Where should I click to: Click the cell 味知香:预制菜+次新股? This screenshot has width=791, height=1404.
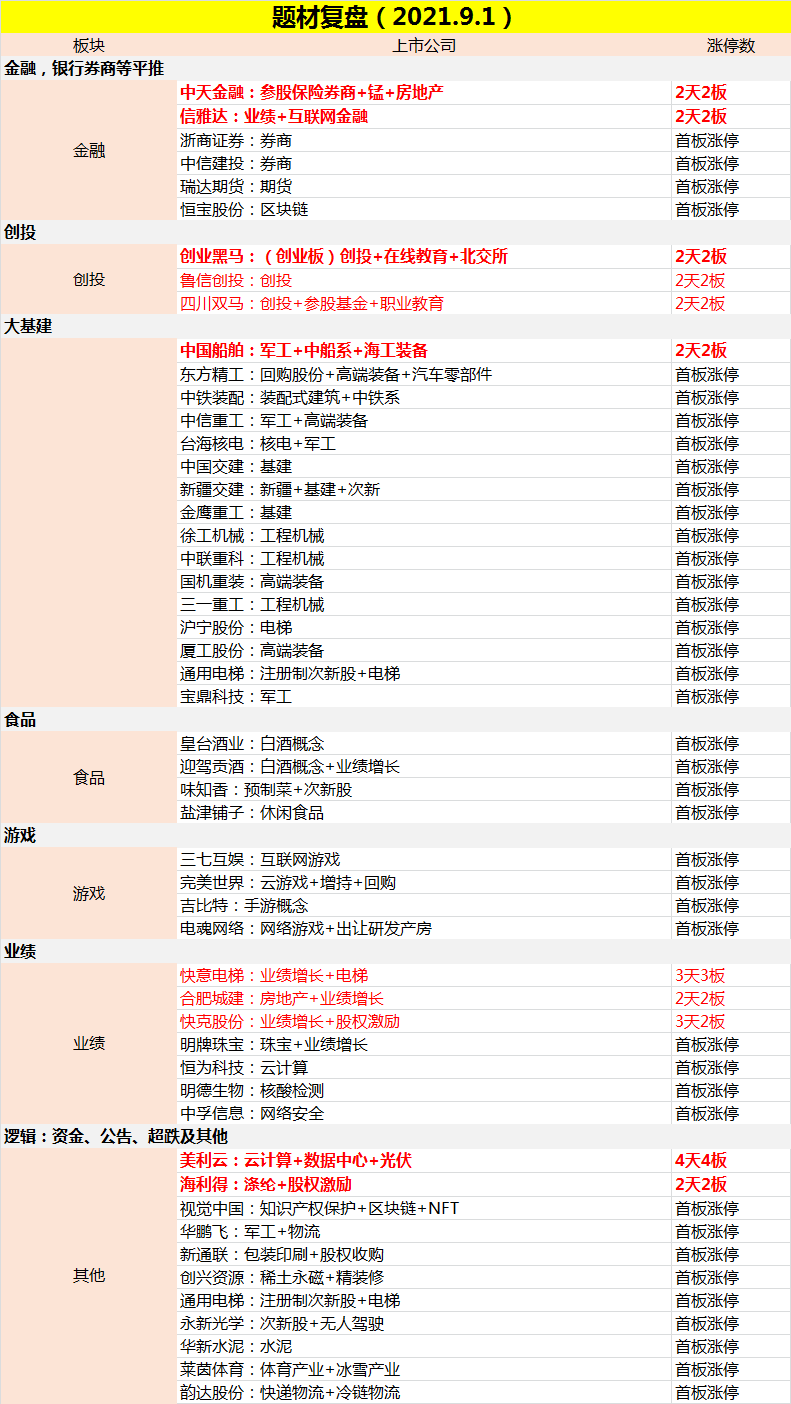[424, 789]
